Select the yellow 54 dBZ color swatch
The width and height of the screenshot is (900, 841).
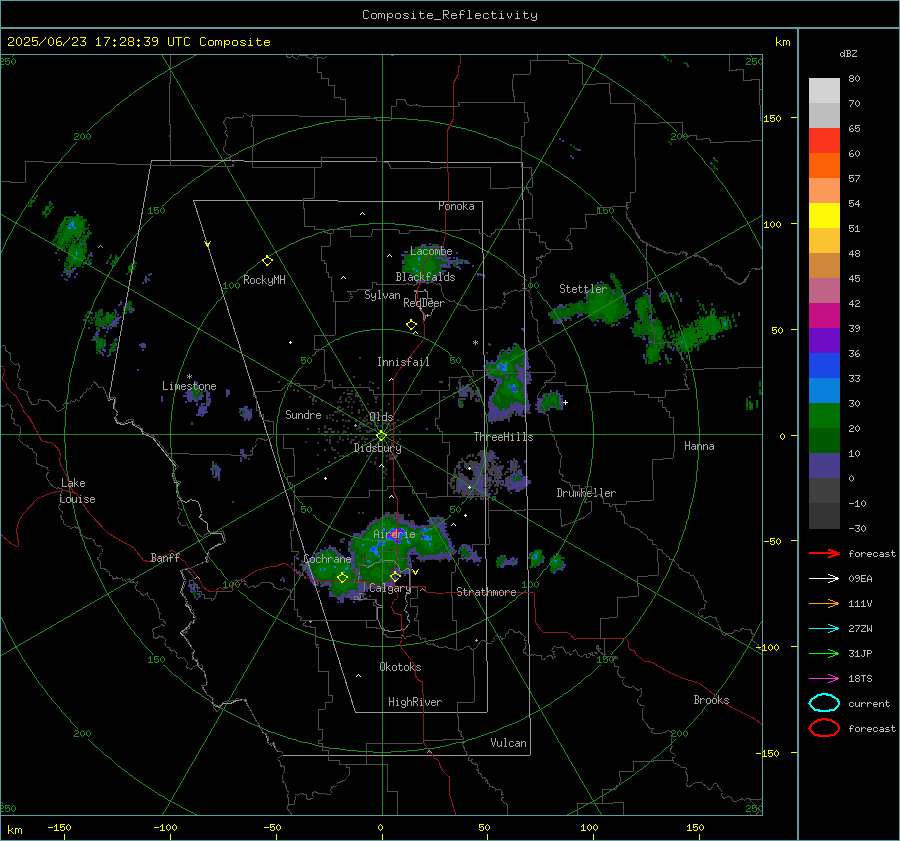[x=824, y=216]
